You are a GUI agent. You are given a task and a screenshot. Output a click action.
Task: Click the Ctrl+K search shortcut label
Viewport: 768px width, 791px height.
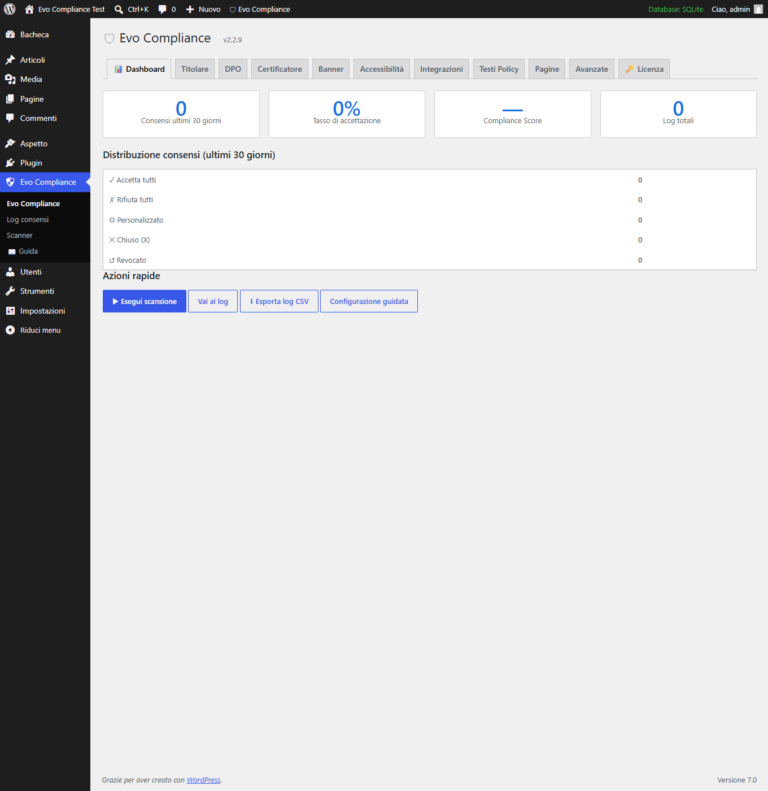(138, 9)
